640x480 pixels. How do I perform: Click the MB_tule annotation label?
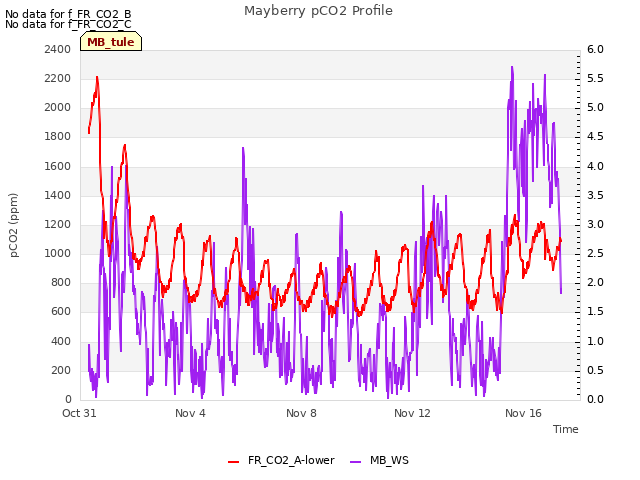111,42
